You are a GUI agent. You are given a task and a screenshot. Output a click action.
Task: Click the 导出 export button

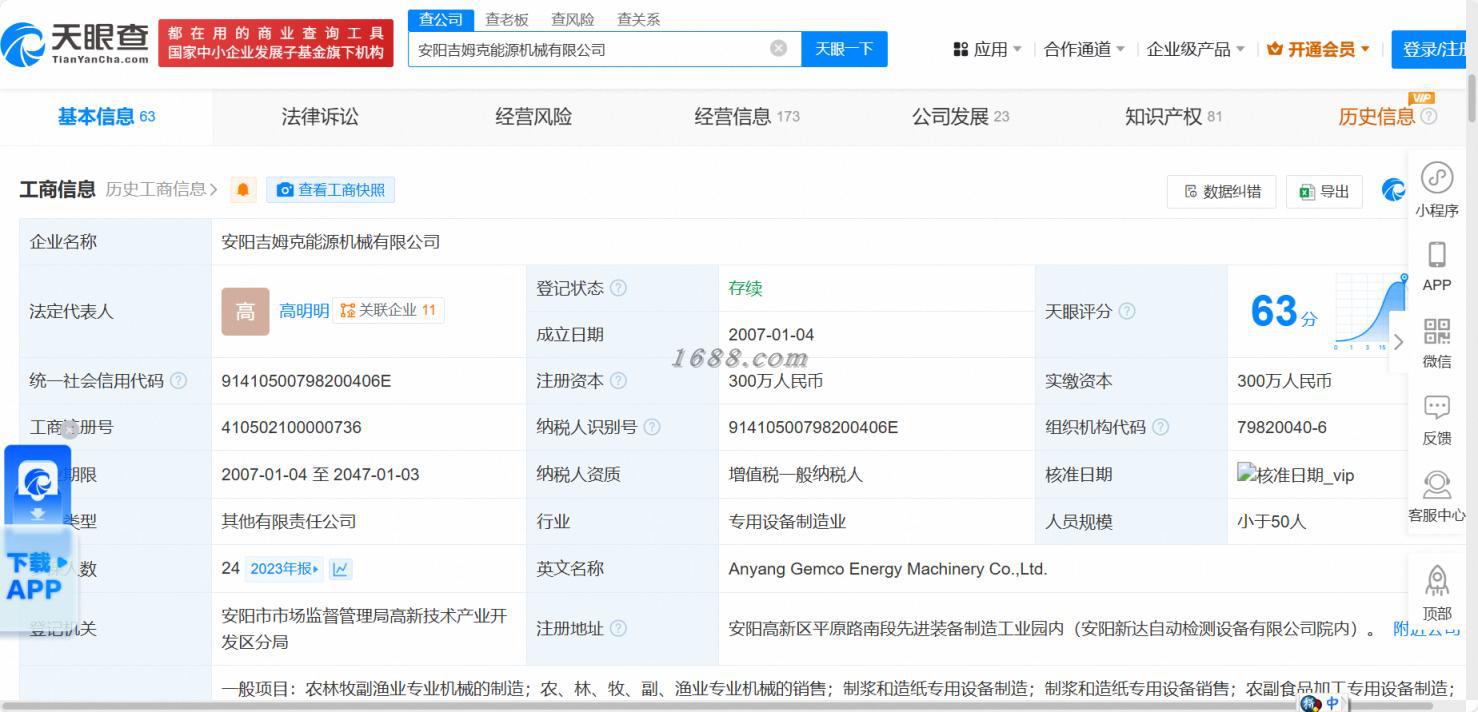pos(1324,191)
